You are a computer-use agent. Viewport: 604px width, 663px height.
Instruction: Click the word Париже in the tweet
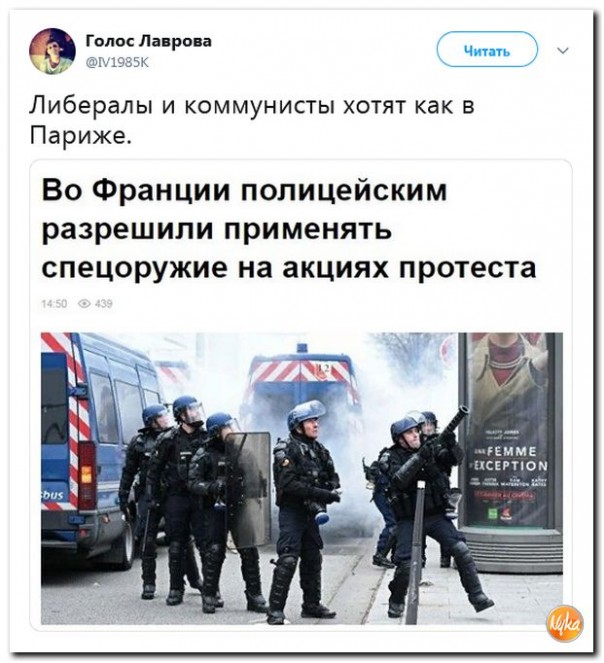(77, 135)
